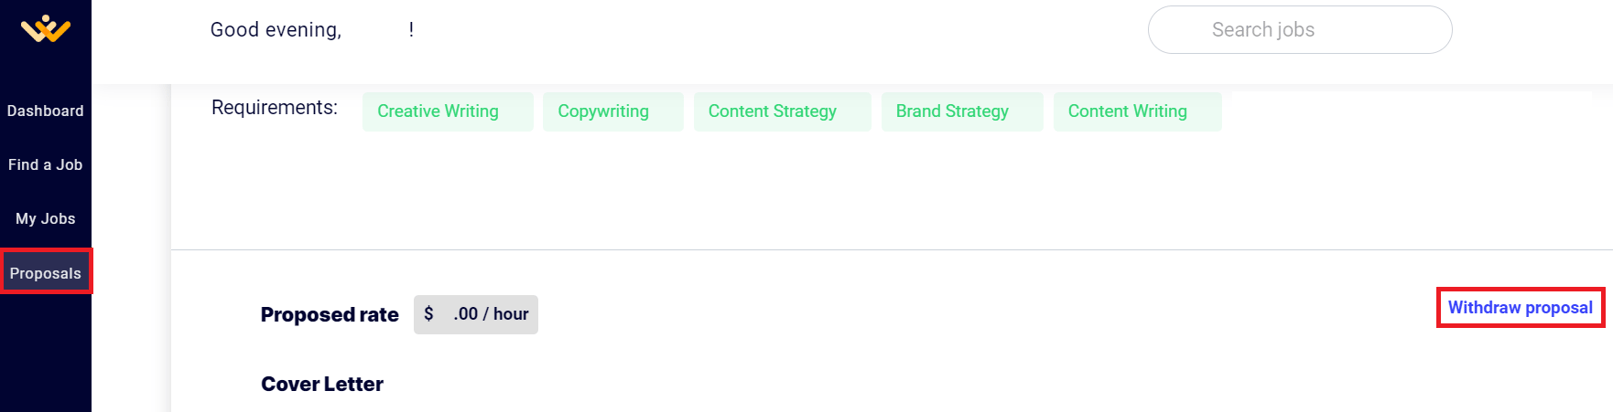Click the yellow logo in the sidebar

pos(45,29)
